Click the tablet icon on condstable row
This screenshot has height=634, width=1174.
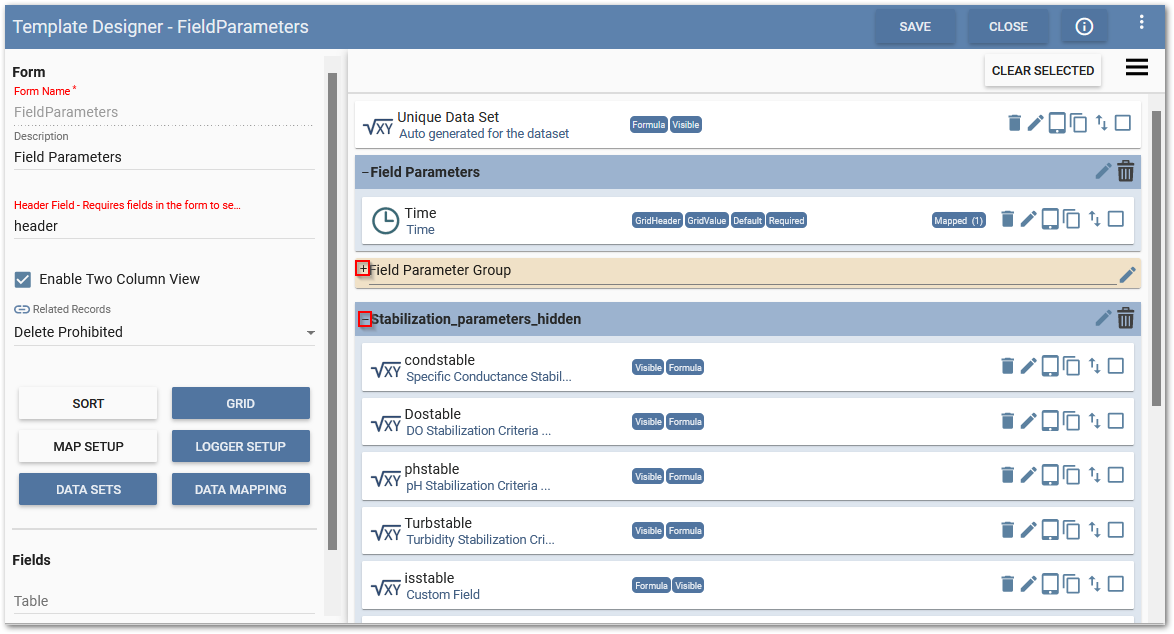1050,366
